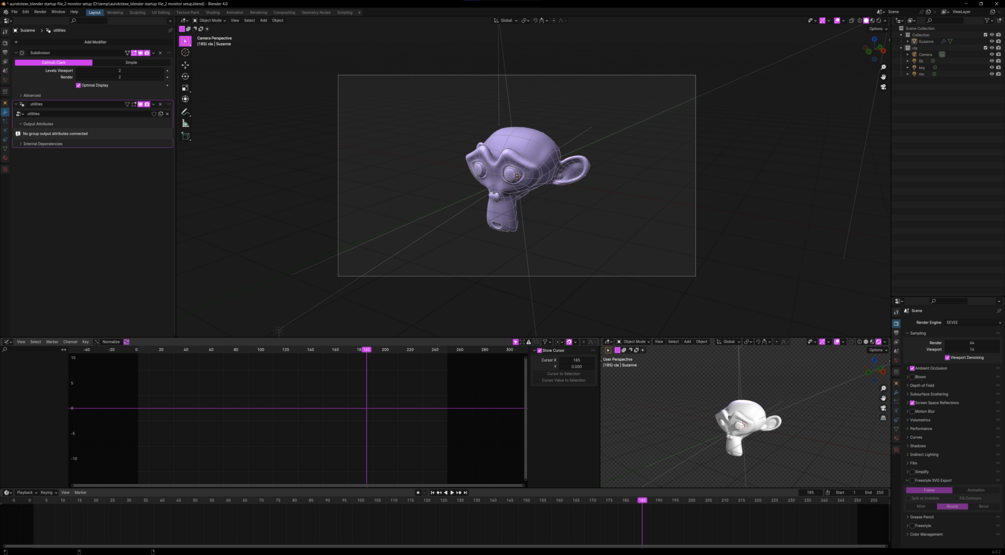Viewport: 1005px width, 555px height.
Task: Select Simple subdivision type
Action: pos(131,62)
